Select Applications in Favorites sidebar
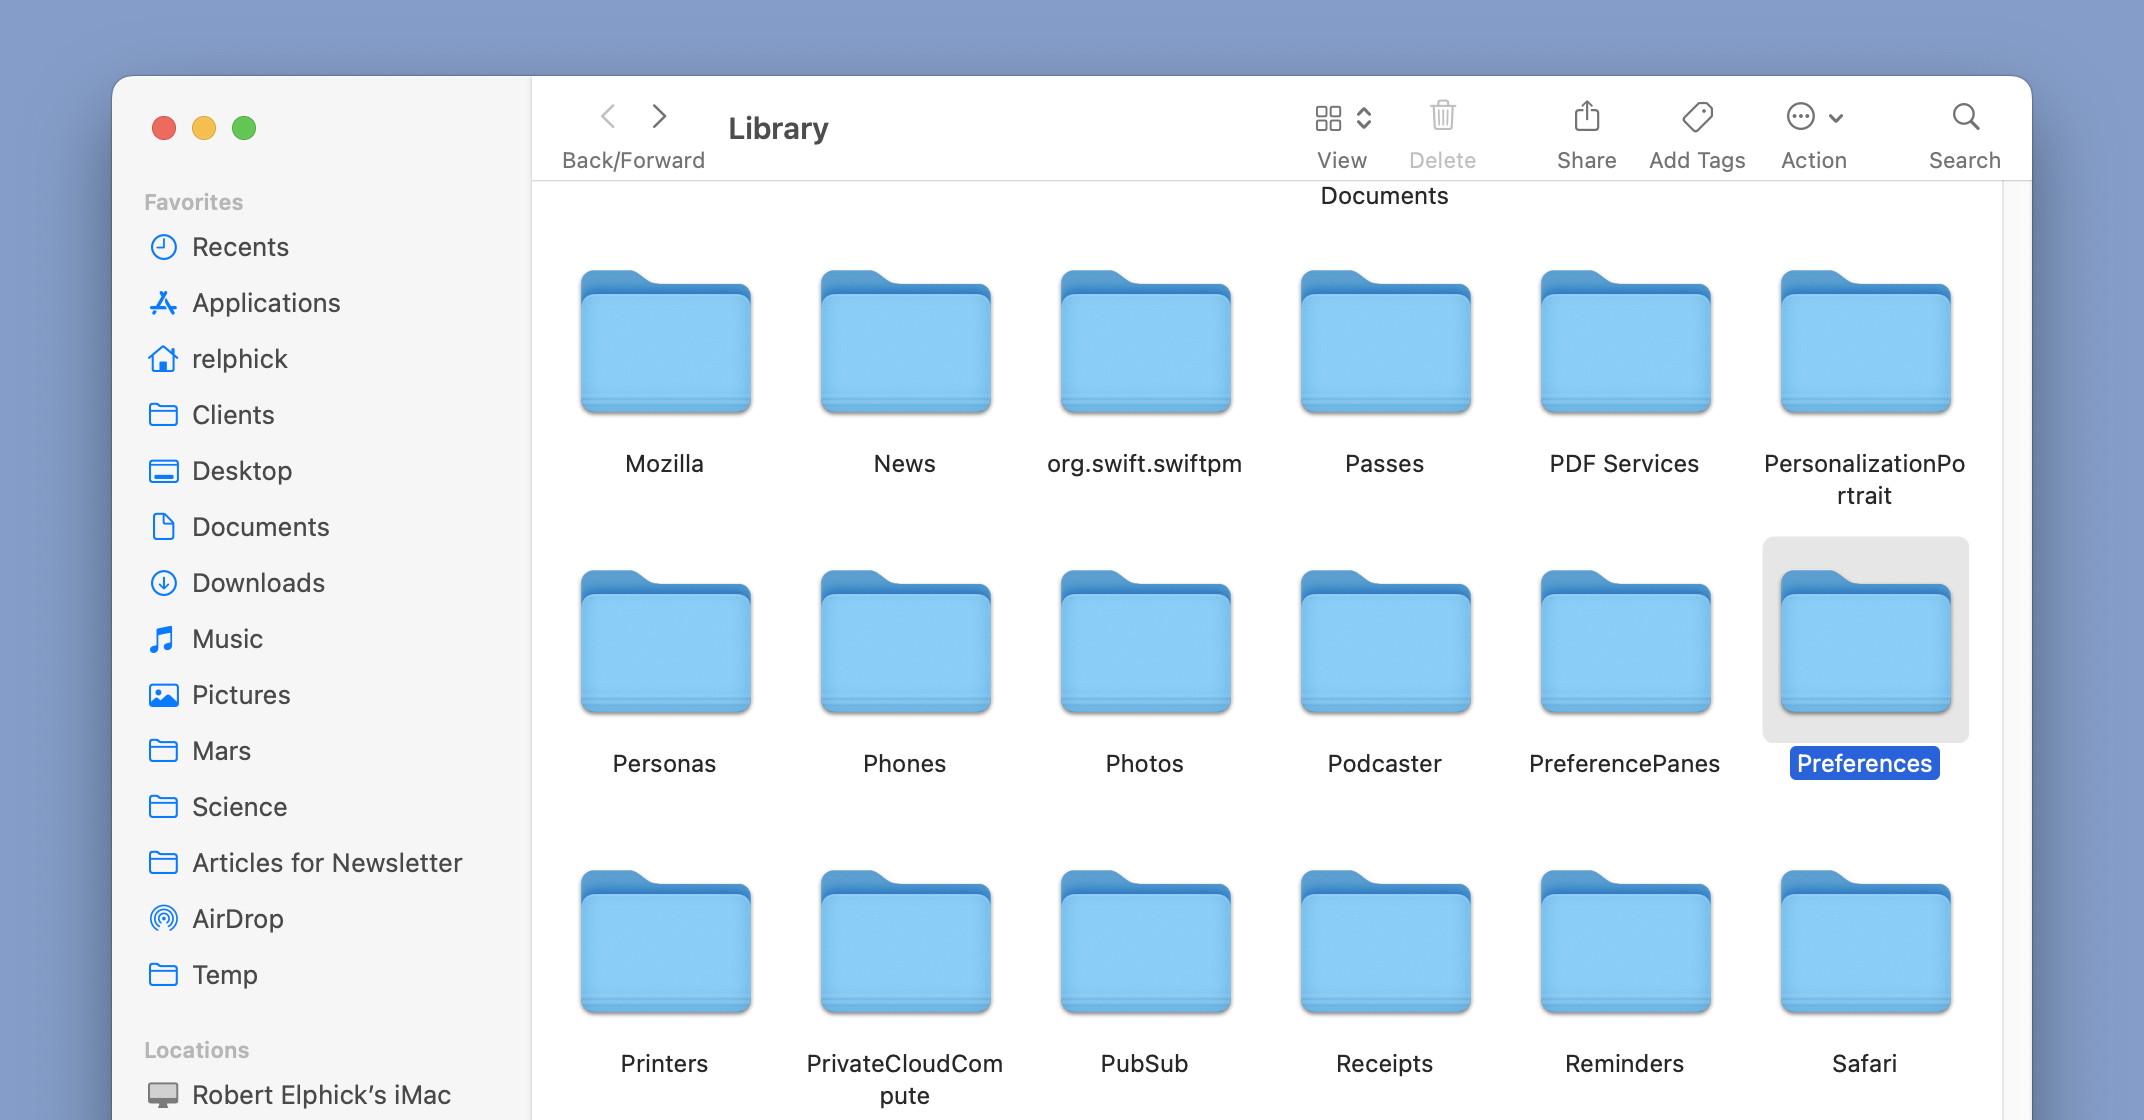This screenshot has width=2144, height=1120. coord(266,303)
